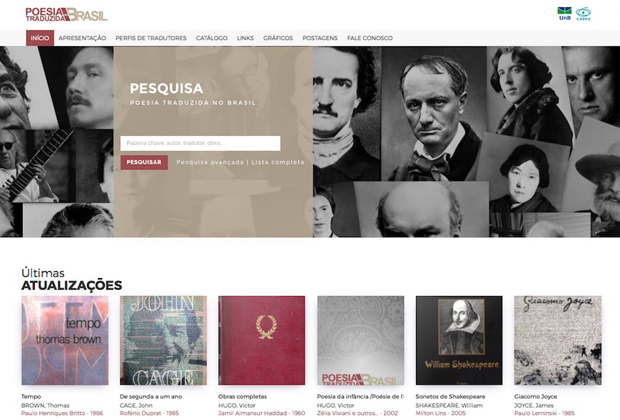The image size is (620, 420).
Task: Open the CAPES logo icon
Action: tap(583, 14)
